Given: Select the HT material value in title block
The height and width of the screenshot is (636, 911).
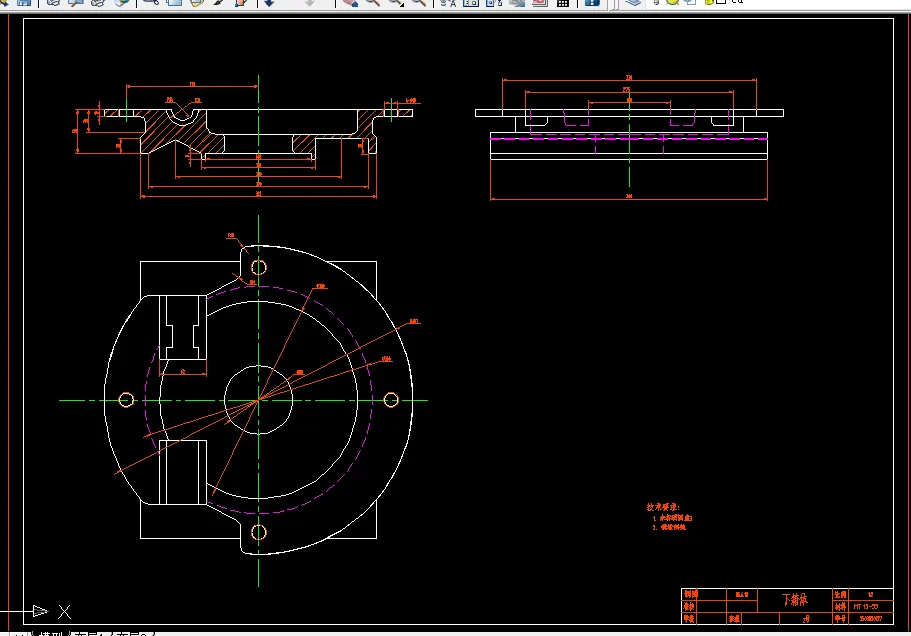Looking at the screenshot, I should (865, 606).
